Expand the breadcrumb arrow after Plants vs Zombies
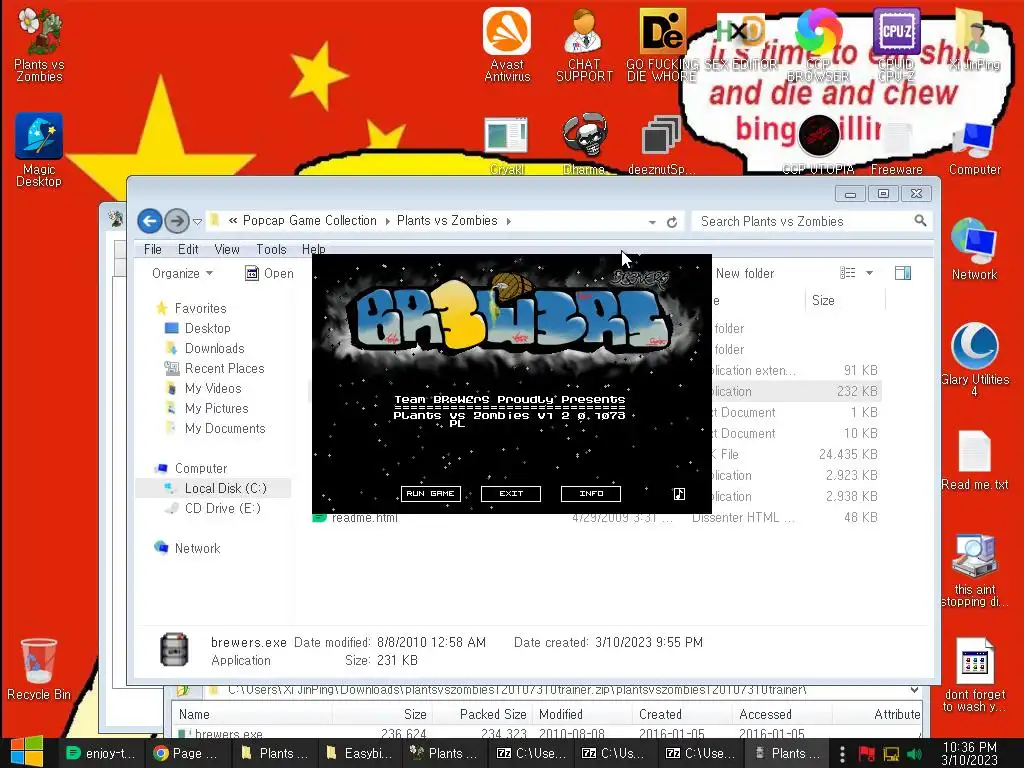 coord(509,221)
